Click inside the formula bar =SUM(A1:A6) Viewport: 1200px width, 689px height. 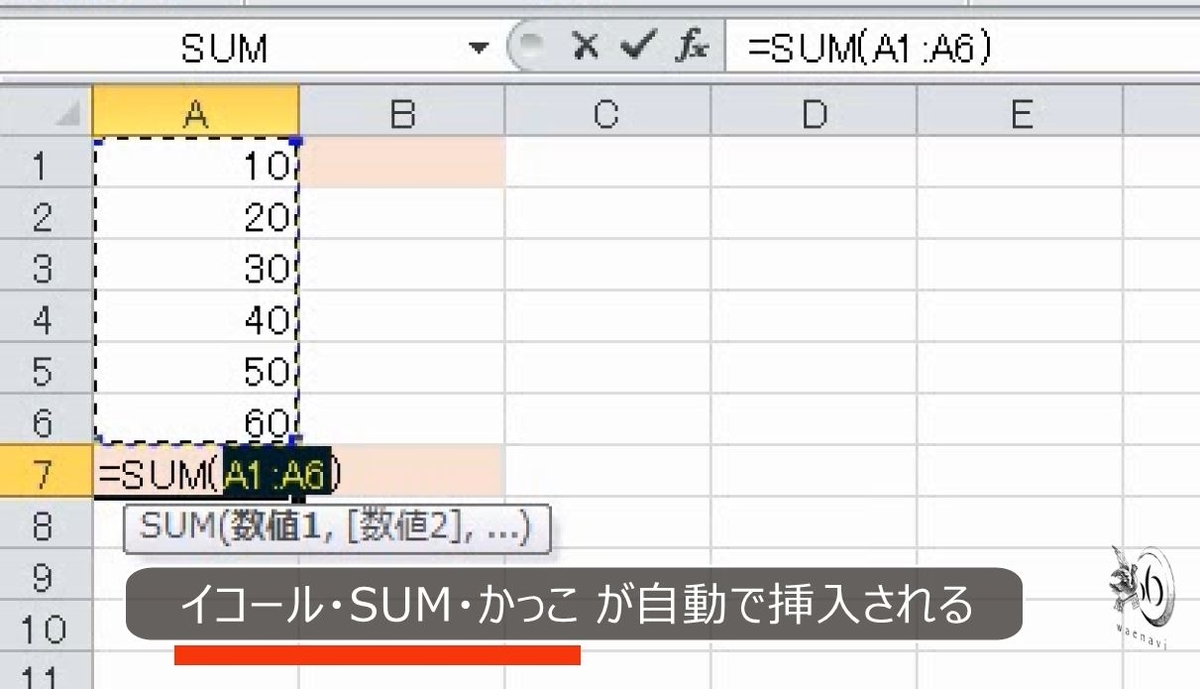click(x=960, y=48)
